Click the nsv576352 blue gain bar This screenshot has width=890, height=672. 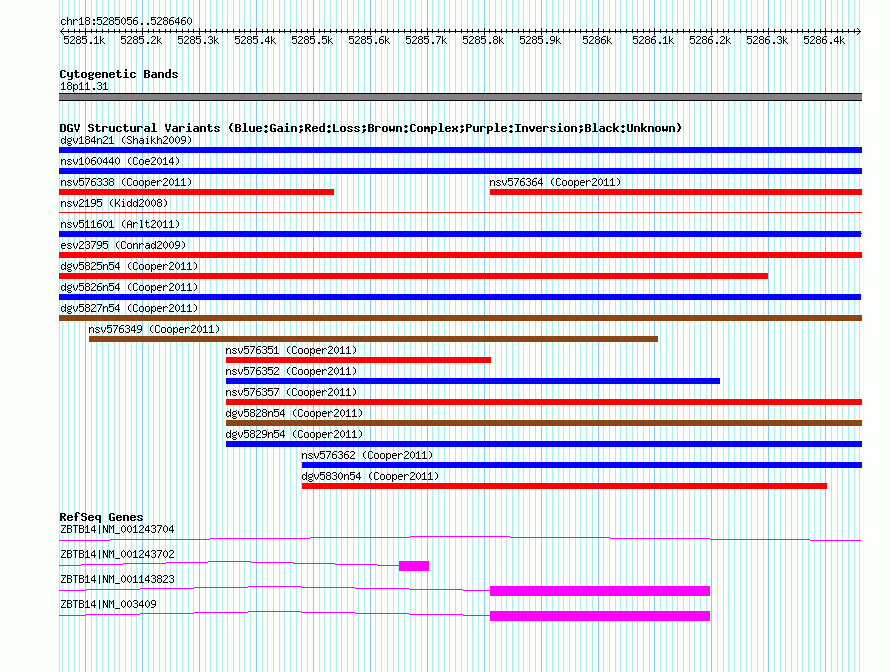pos(473,381)
